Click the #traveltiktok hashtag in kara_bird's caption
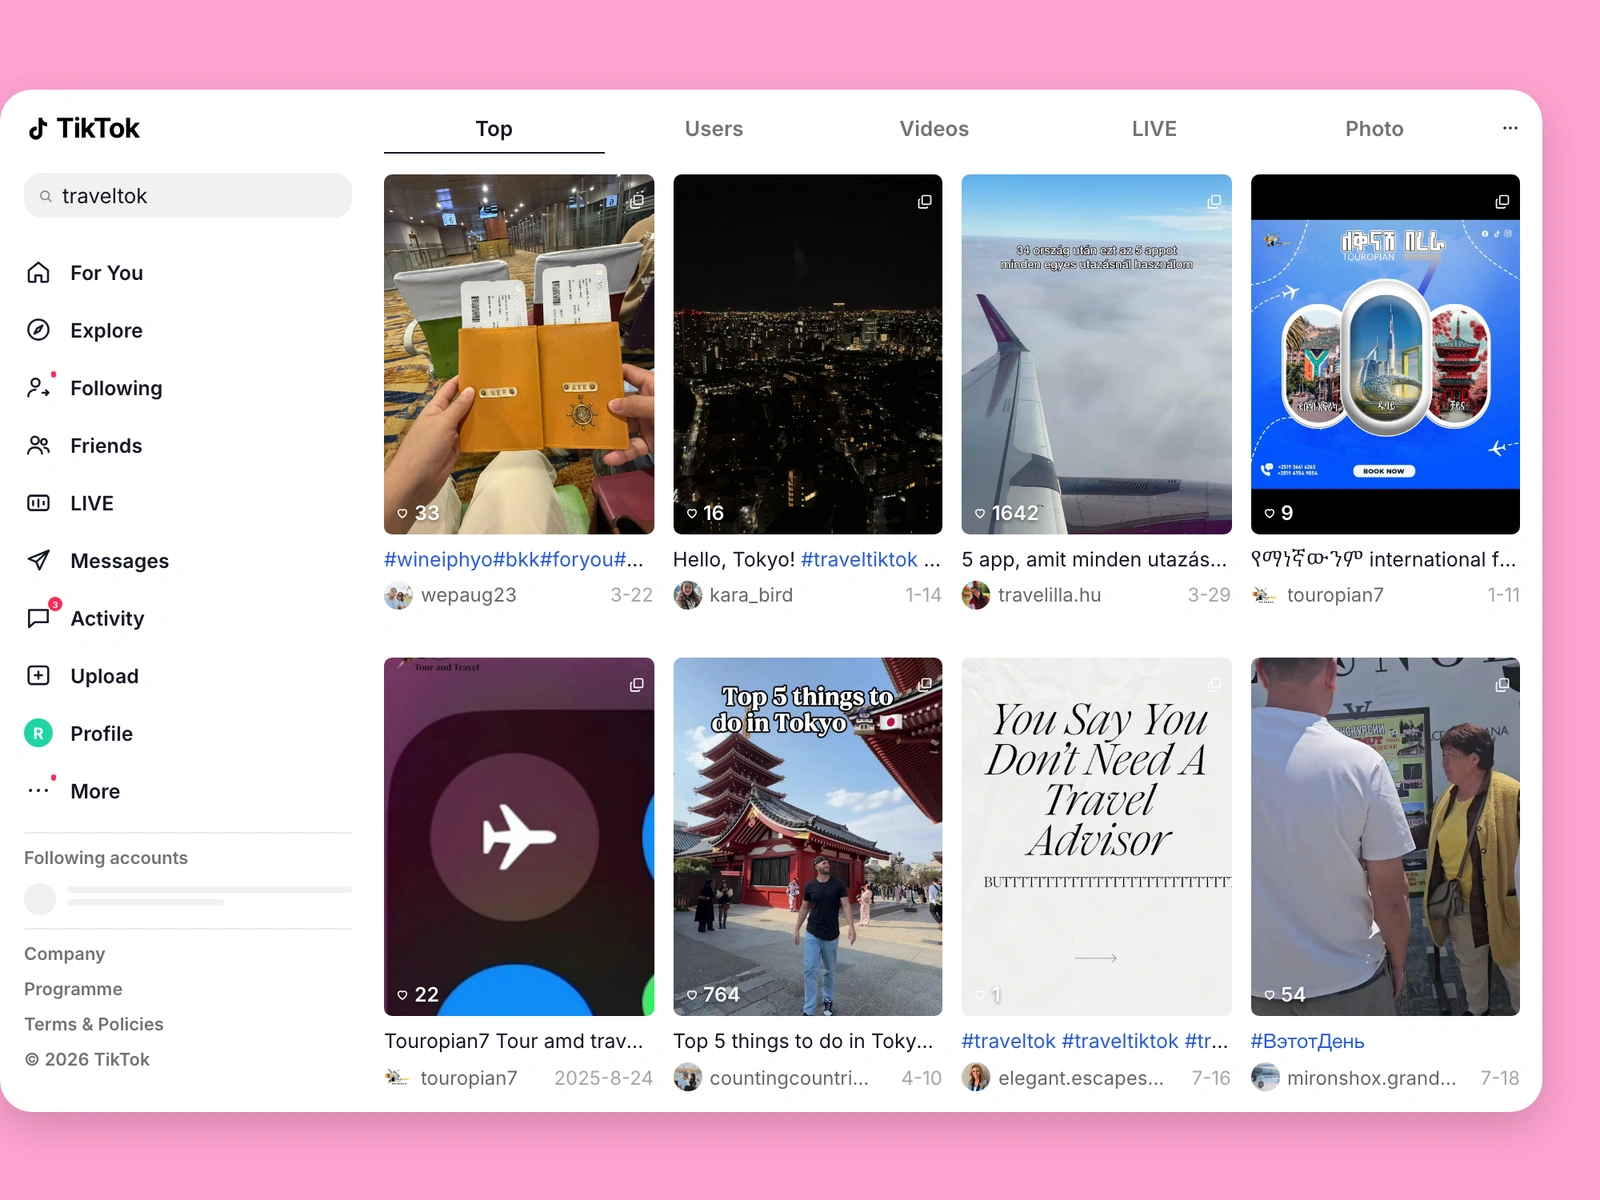The height and width of the screenshot is (1200, 1600). [x=859, y=560]
